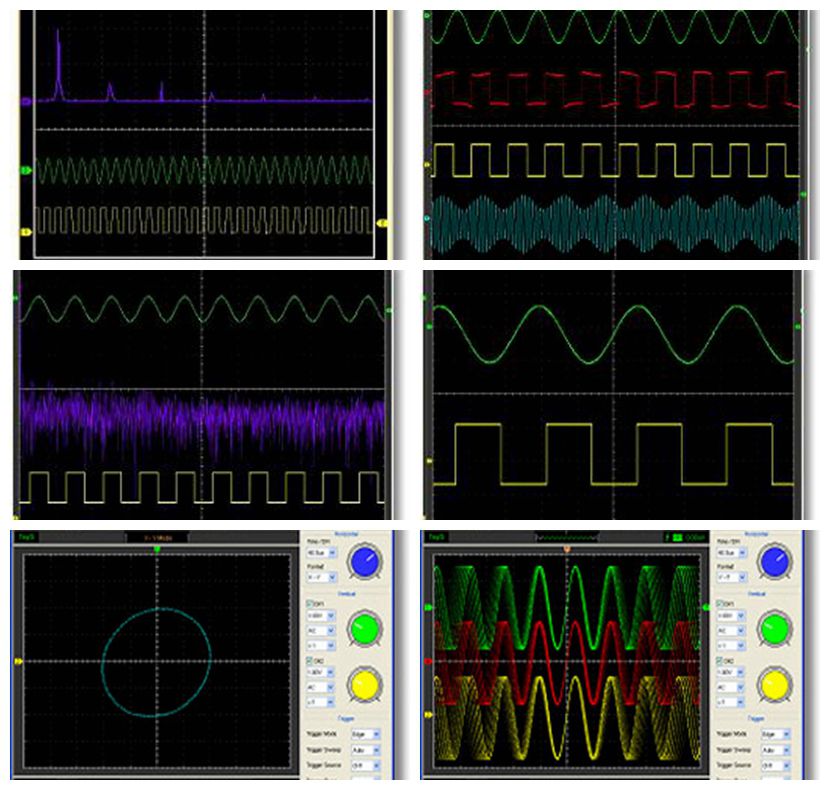Open CH2 volts dropdown in the three-sine-waves window
Image resolution: width=830 pixels, height=790 pixels.
click(732, 672)
